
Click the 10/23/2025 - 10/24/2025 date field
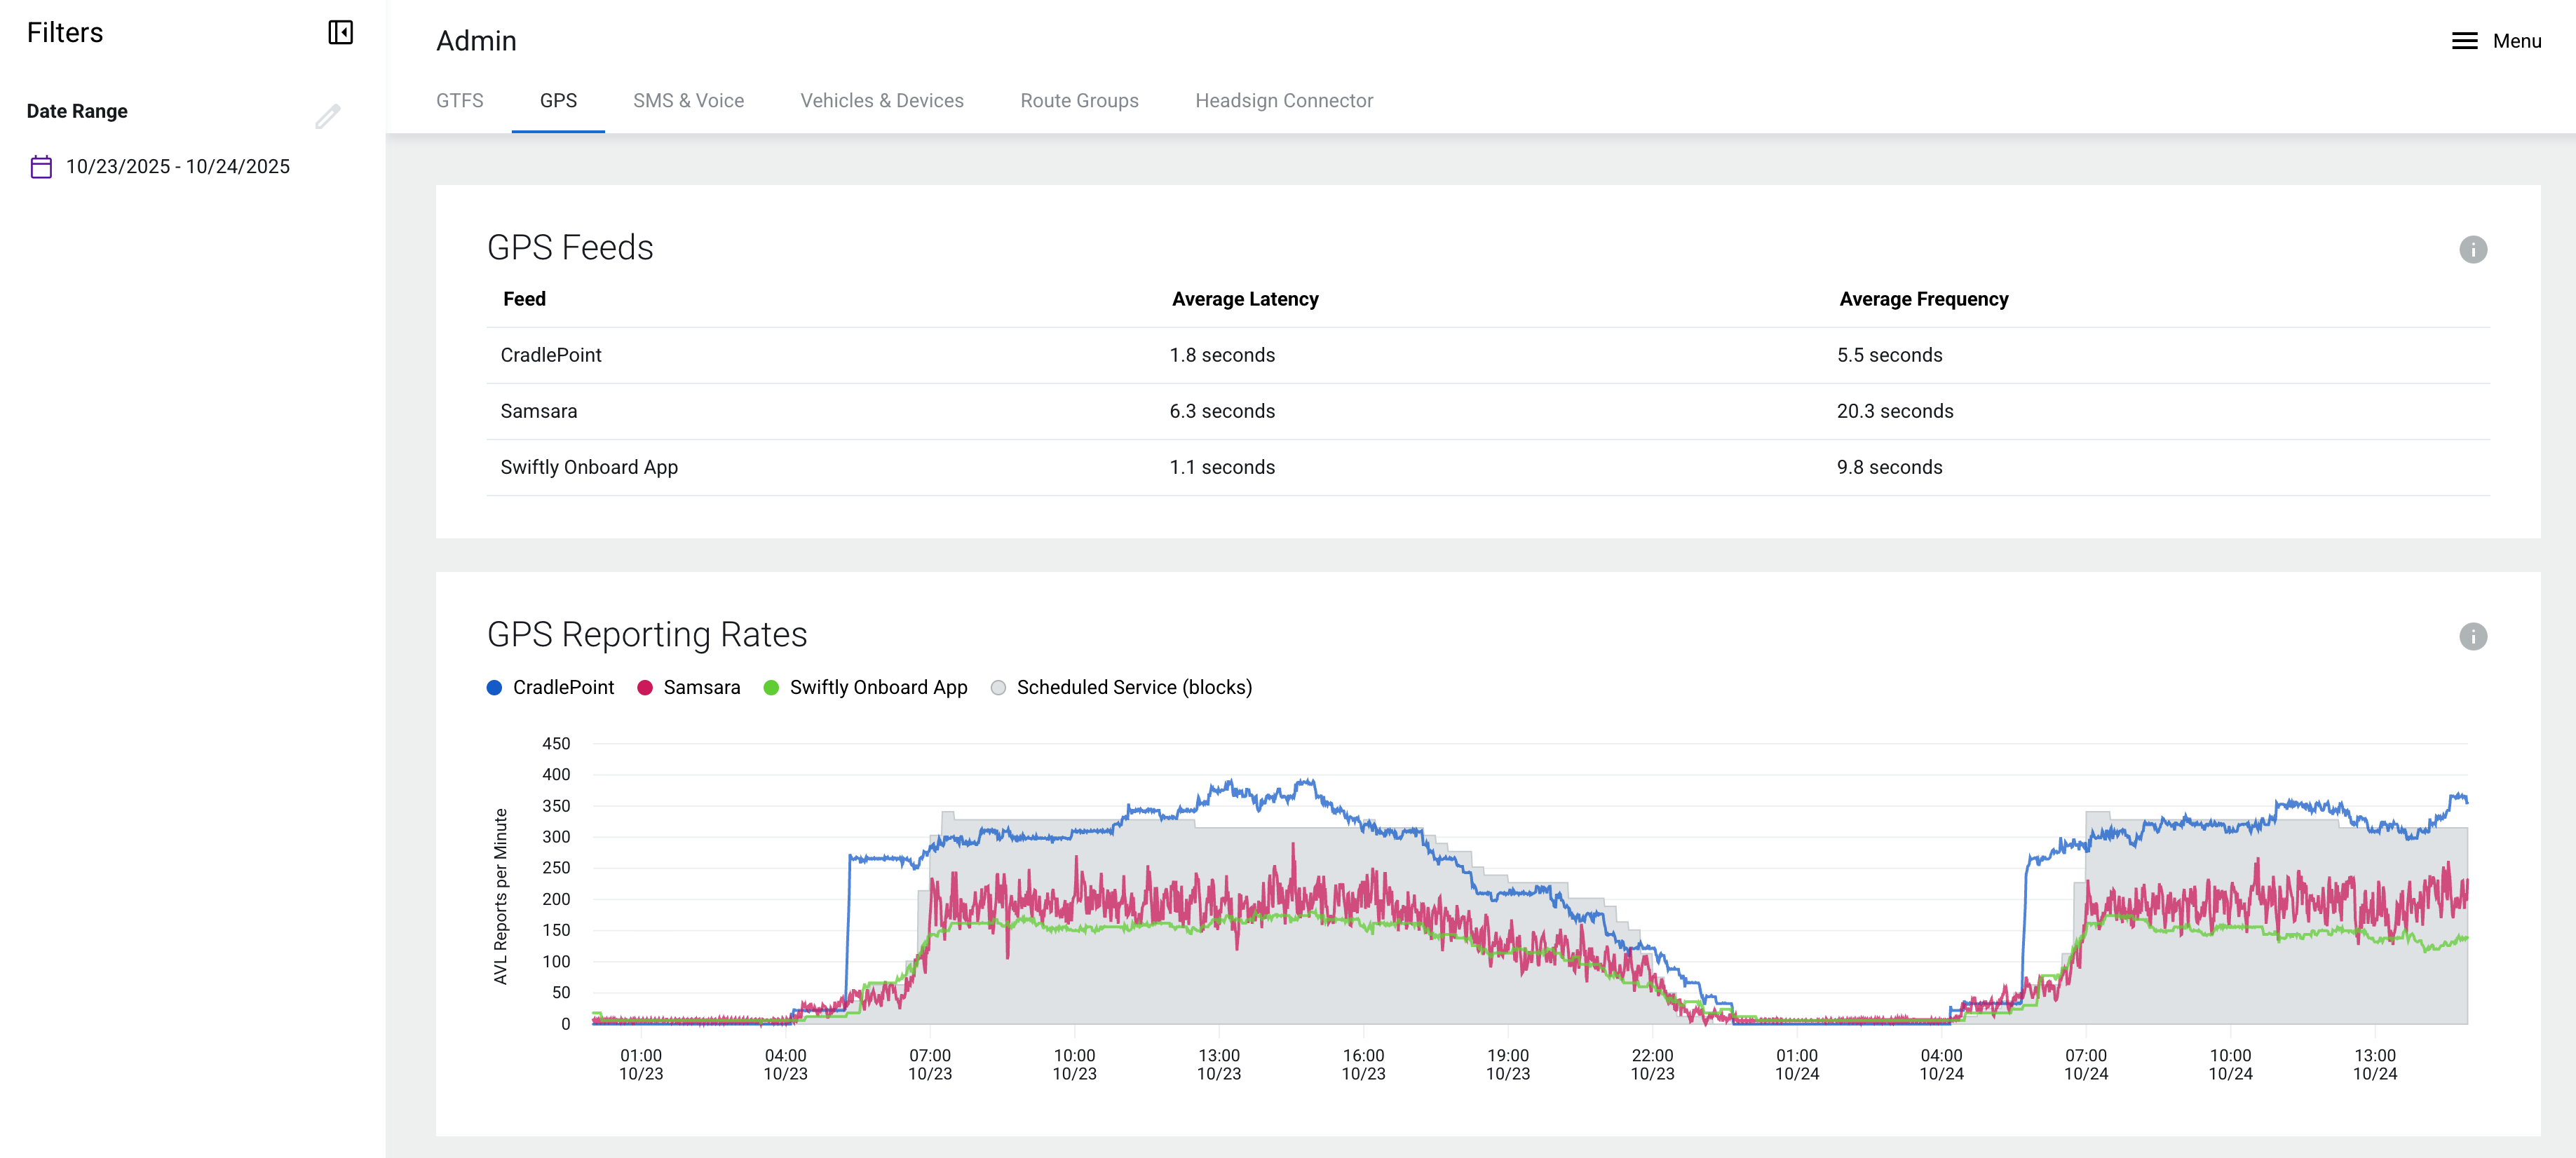[x=178, y=167]
